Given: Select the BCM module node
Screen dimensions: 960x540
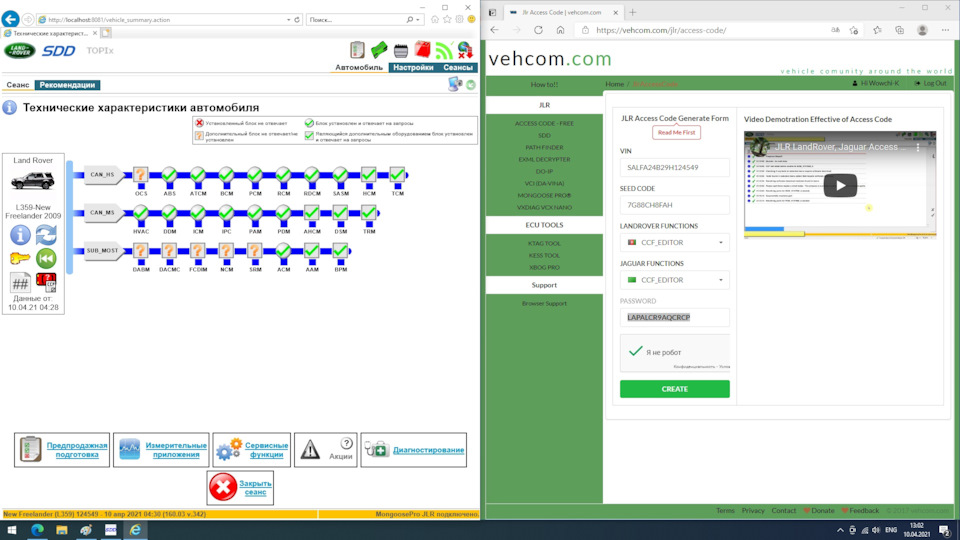Looking at the screenshot, I should (226, 175).
